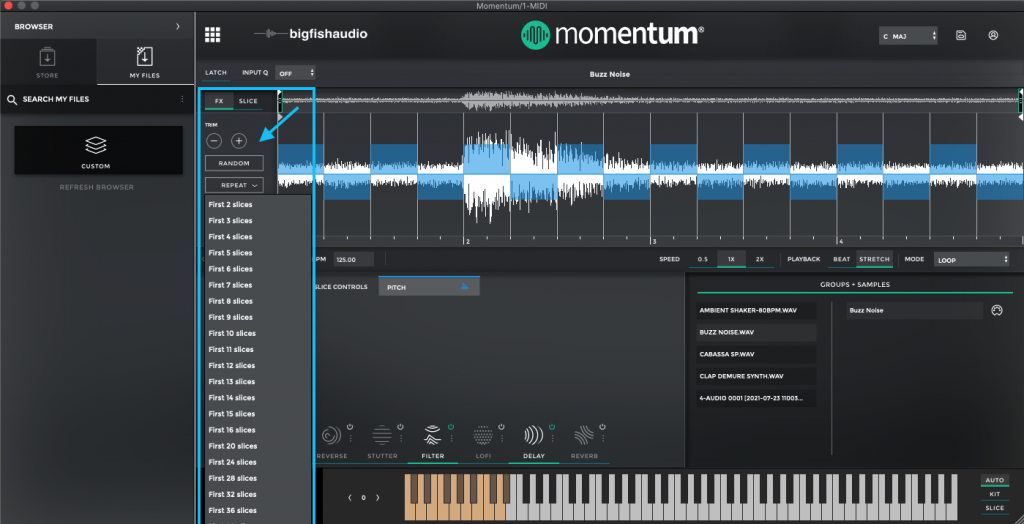Screen dimensions: 1024x524
Task: Collapse the Browser panel with the chevron
Action: point(178,27)
